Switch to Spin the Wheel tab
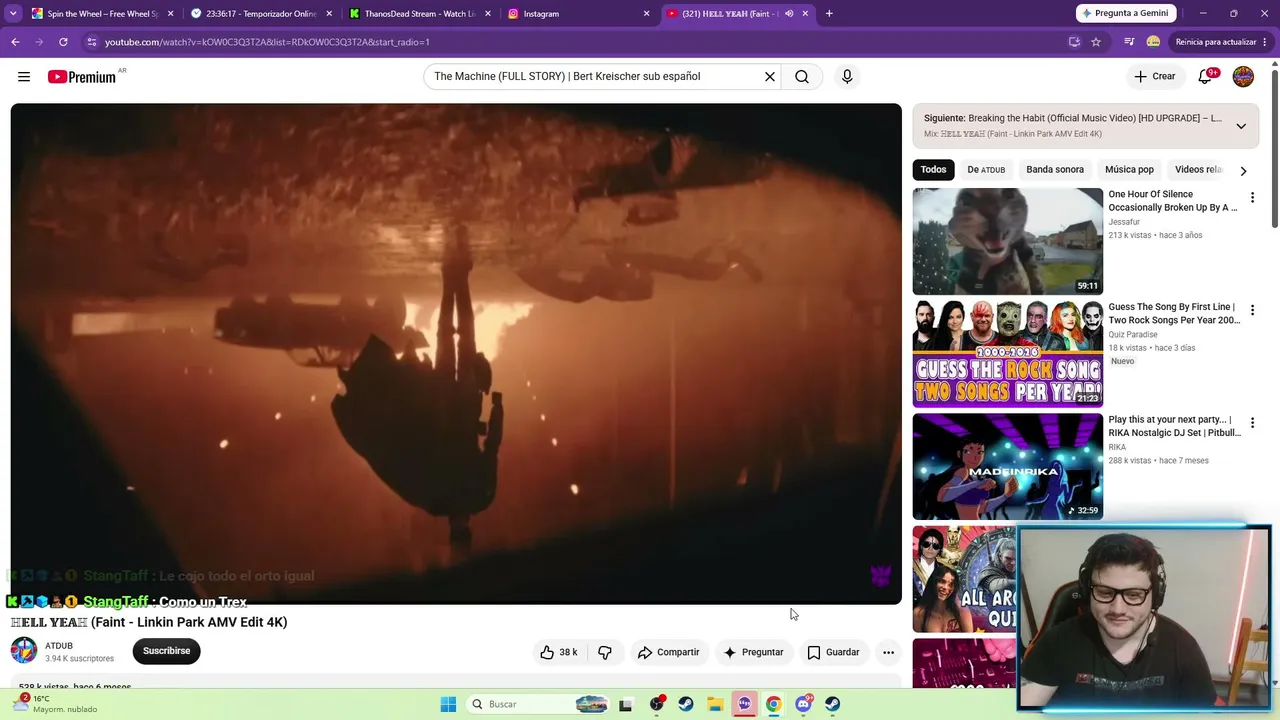 pyautogui.click(x=102, y=14)
